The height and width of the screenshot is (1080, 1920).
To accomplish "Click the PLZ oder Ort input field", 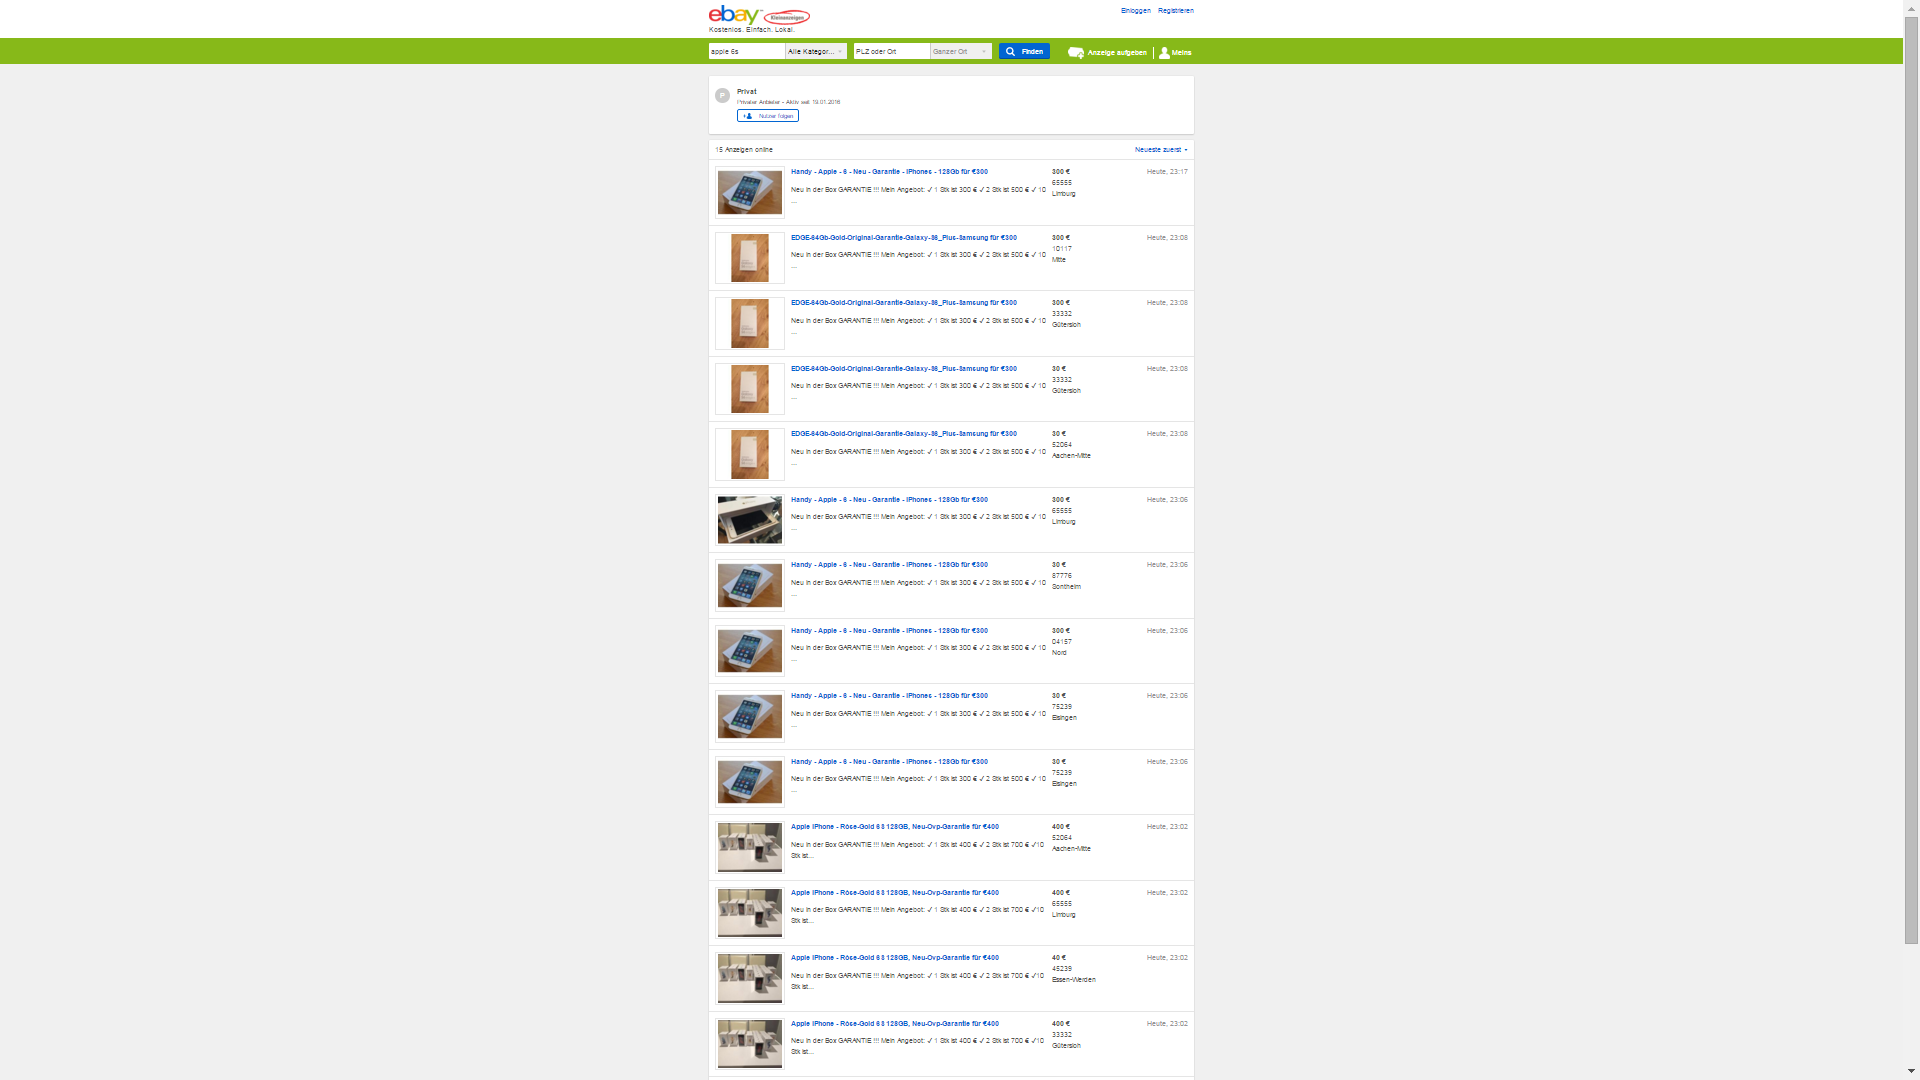I will click(891, 51).
